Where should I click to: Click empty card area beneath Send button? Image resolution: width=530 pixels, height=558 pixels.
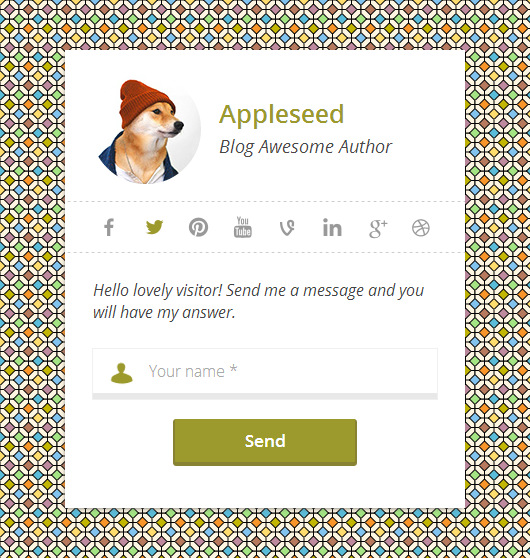coord(265,487)
